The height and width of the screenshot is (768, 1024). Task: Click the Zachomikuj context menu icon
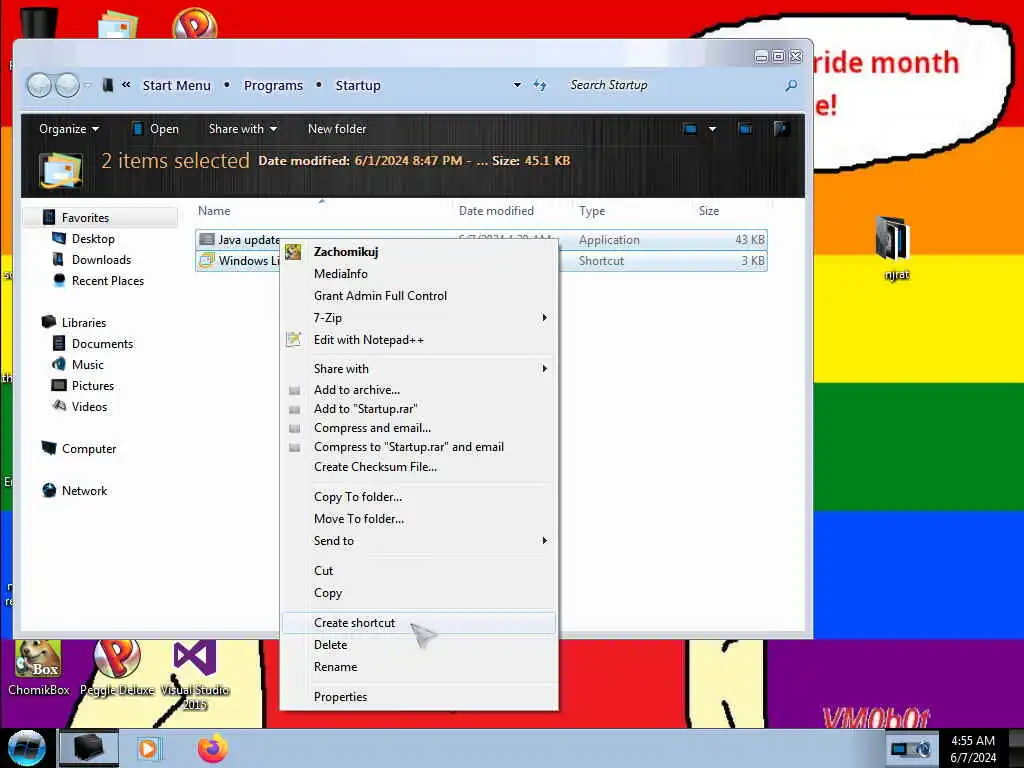pos(293,251)
